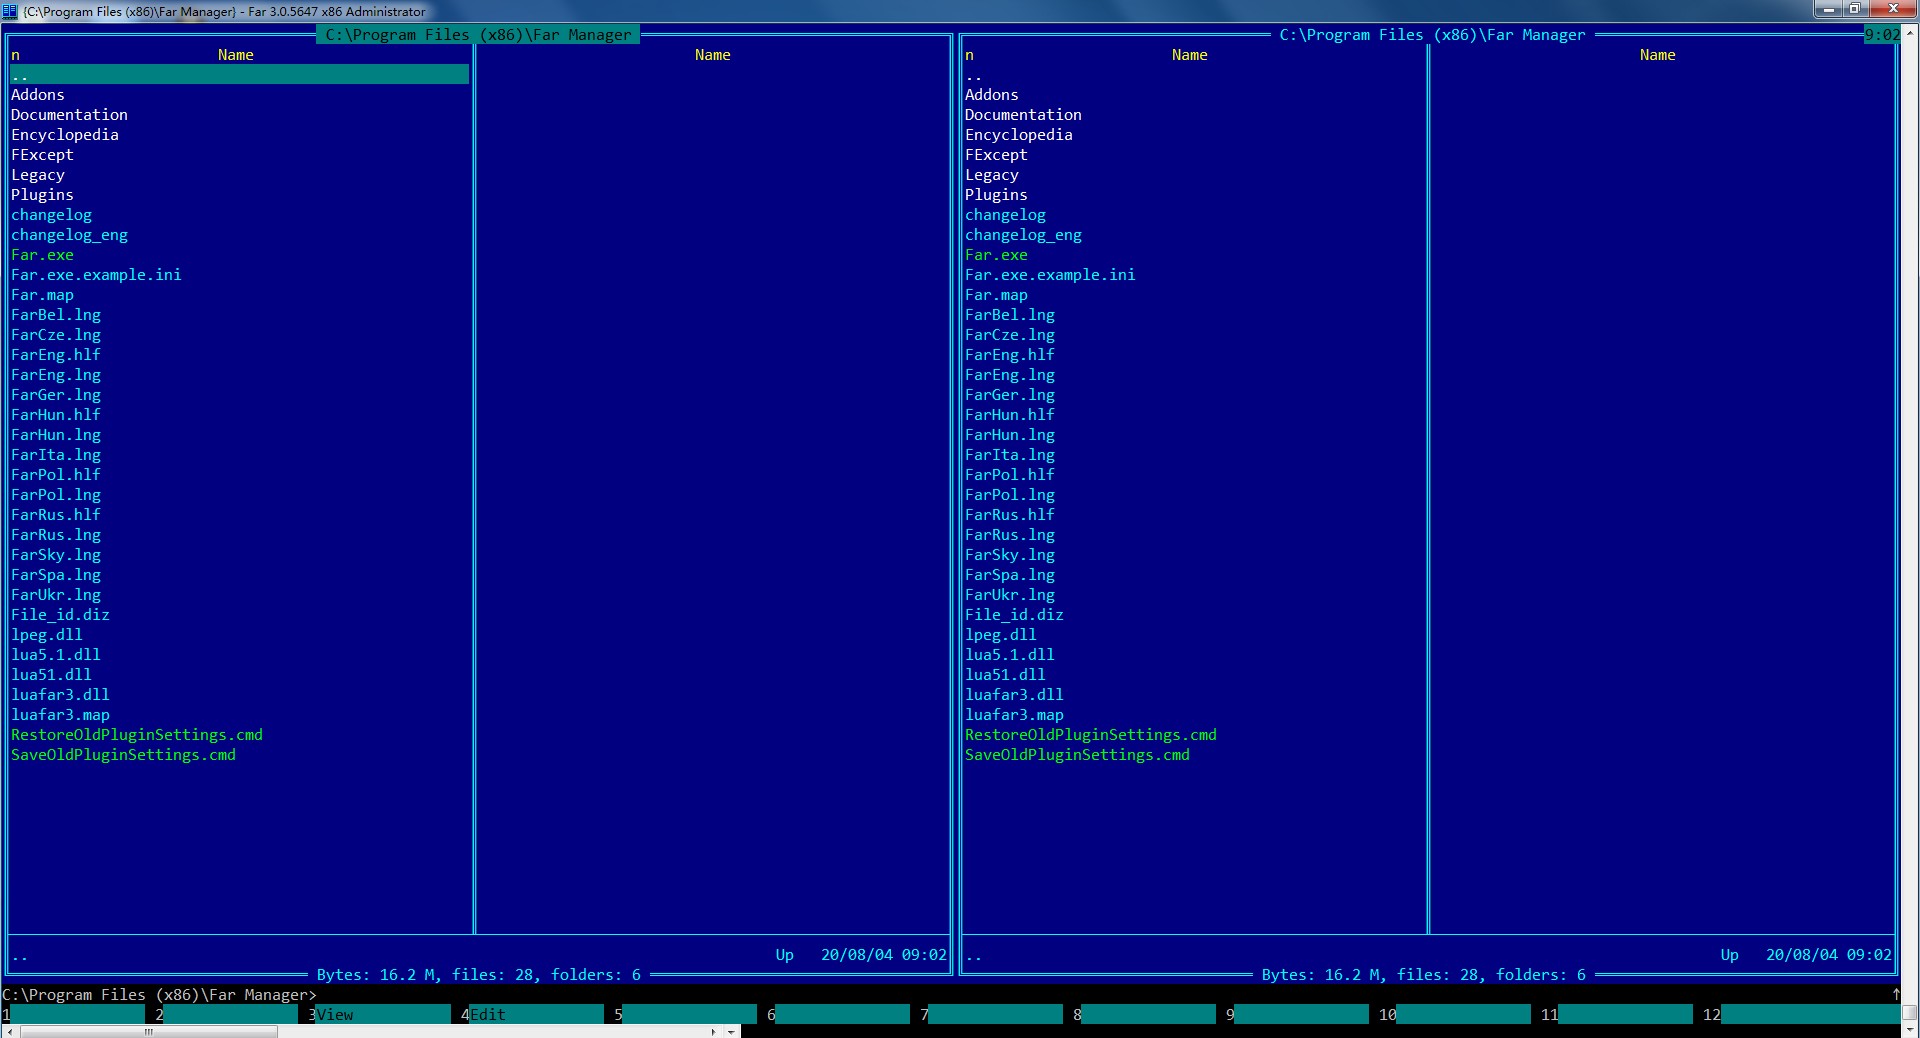Viewport: 1920px width, 1038px height.
Task: Select the Addons folder in right panel
Action: (991, 95)
